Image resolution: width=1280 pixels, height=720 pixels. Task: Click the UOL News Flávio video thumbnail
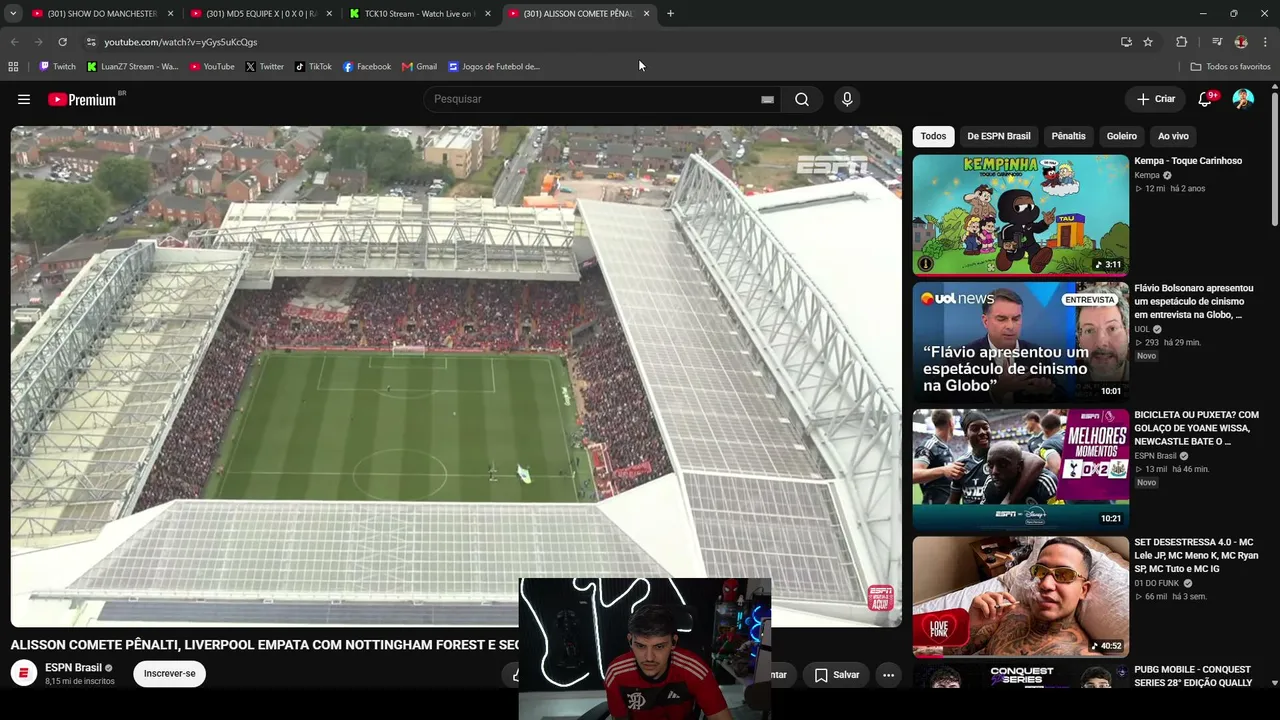pos(1020,342)
